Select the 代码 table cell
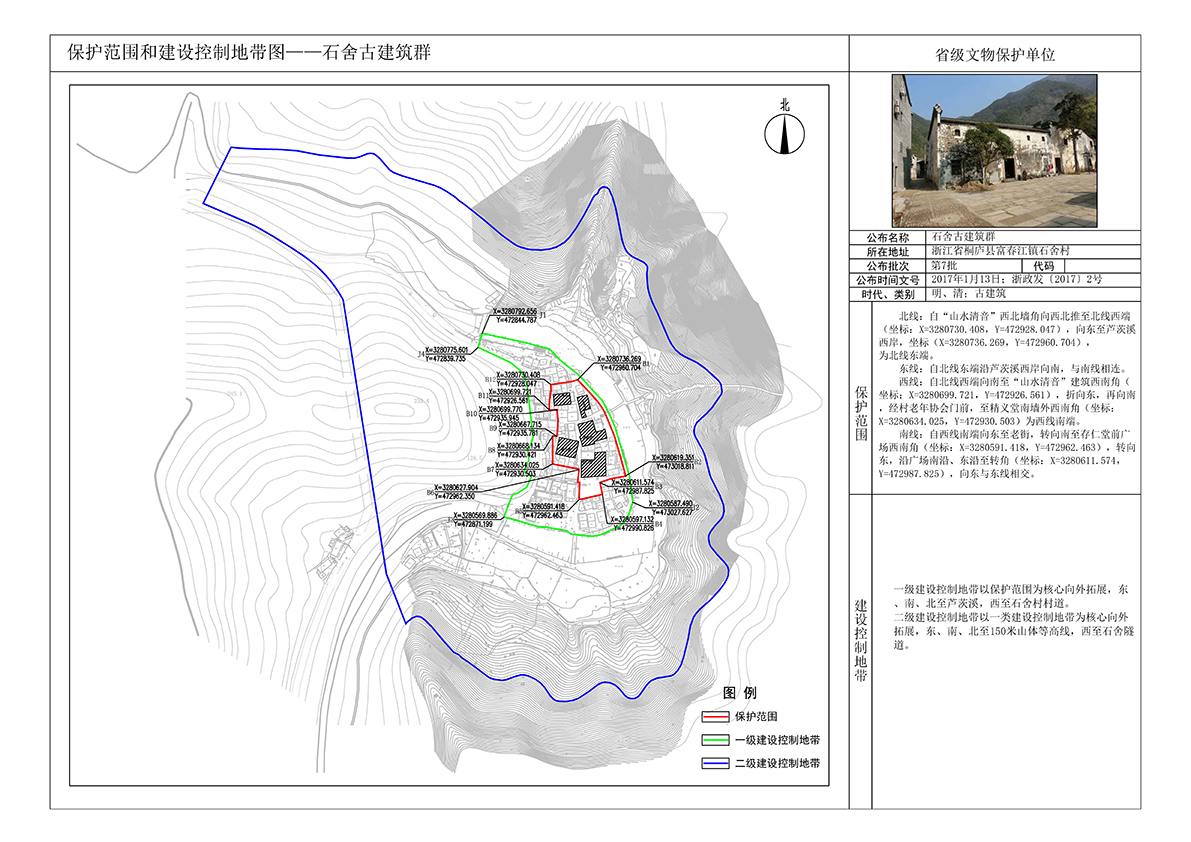 click(x=1043, y=266)
